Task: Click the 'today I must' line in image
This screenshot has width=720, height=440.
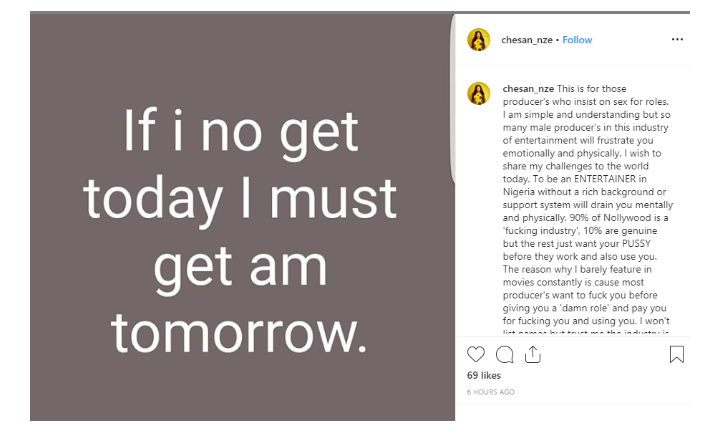Action: click(x=240, y=202)
